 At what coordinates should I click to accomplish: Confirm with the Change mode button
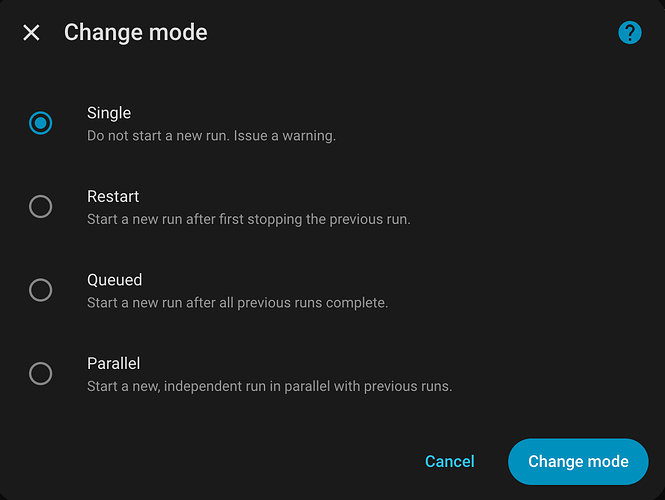tap(578, 461)
